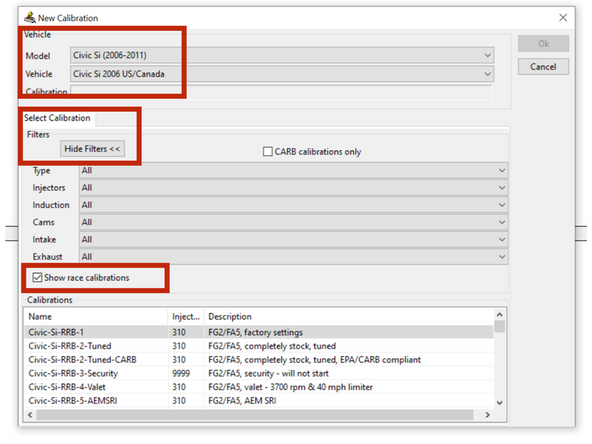Uncheck Show race calibrations checkbox
Image resolution: width=592 pixels, height=444 pixels.
tap(37, 278)
